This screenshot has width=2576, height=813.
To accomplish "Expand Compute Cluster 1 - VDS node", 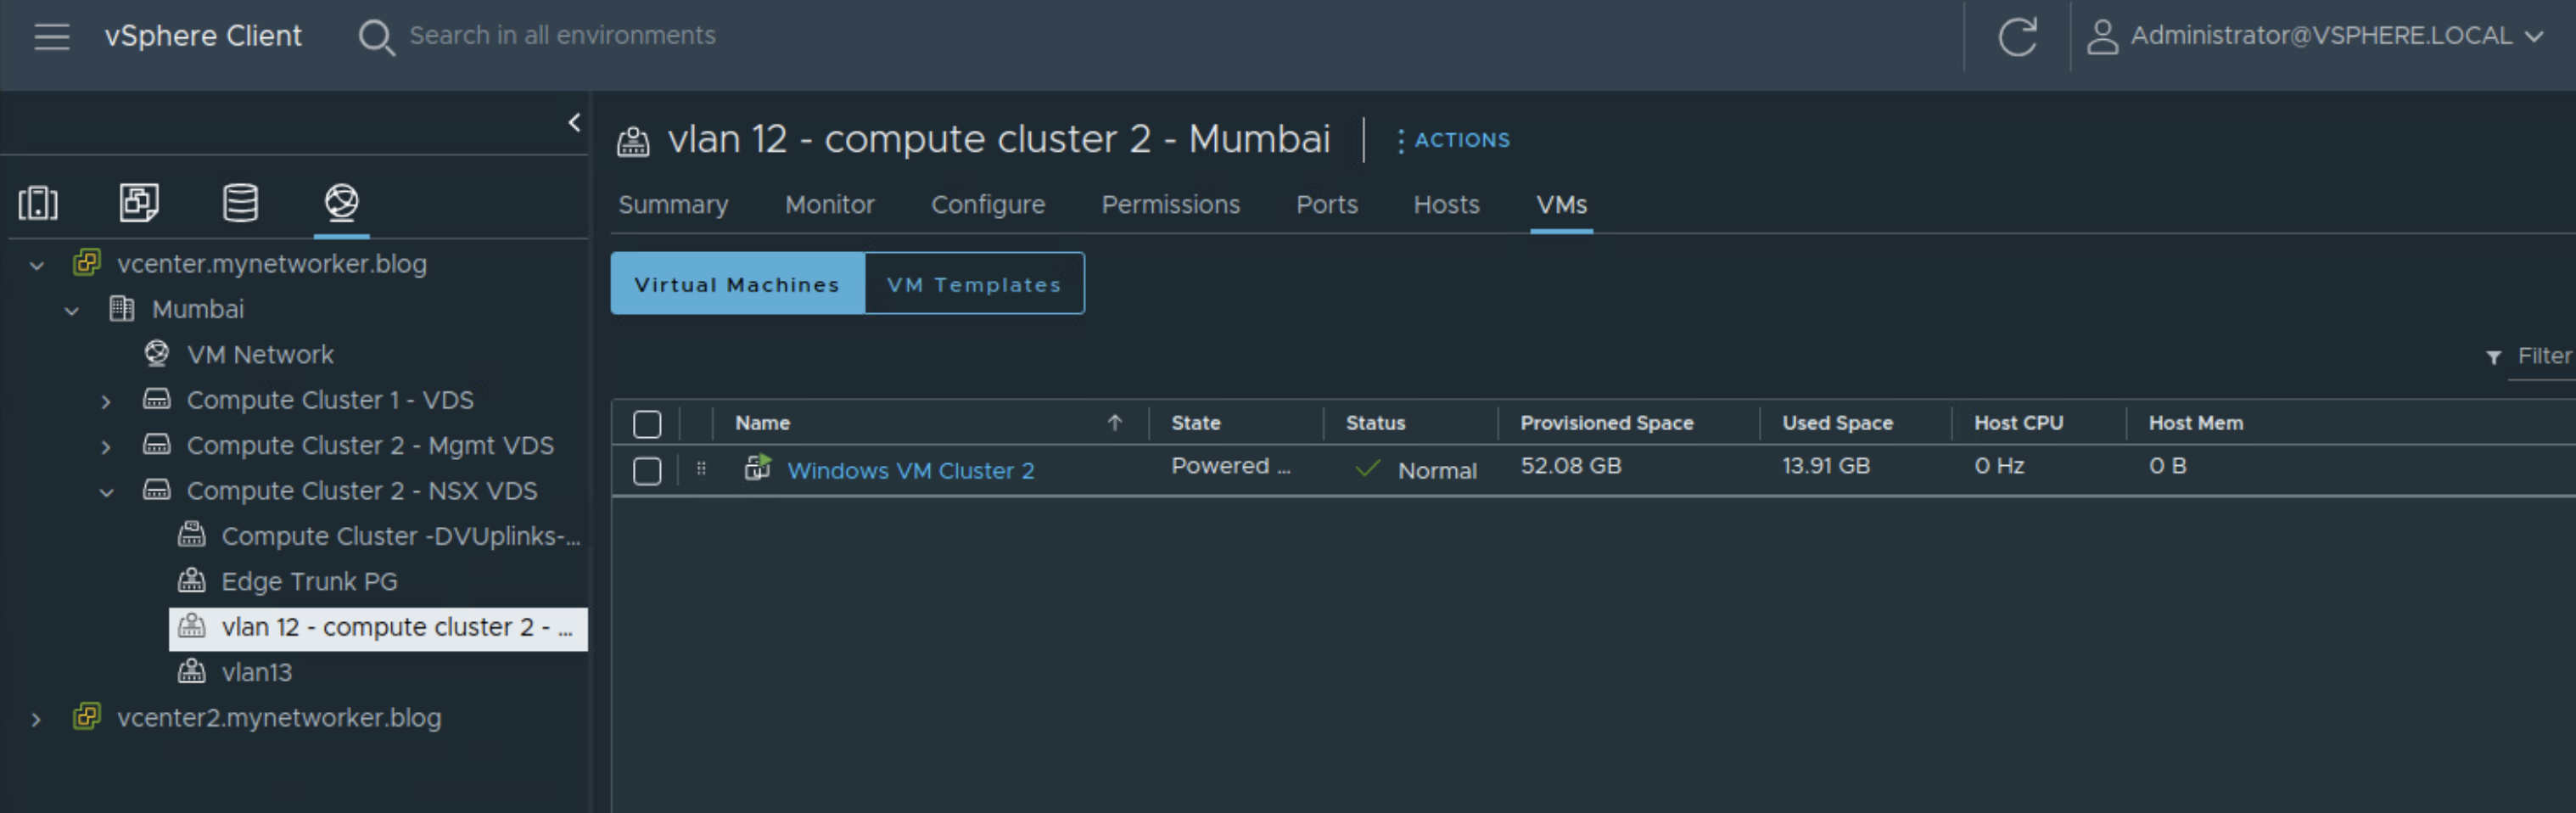I will tap(106, 401).
